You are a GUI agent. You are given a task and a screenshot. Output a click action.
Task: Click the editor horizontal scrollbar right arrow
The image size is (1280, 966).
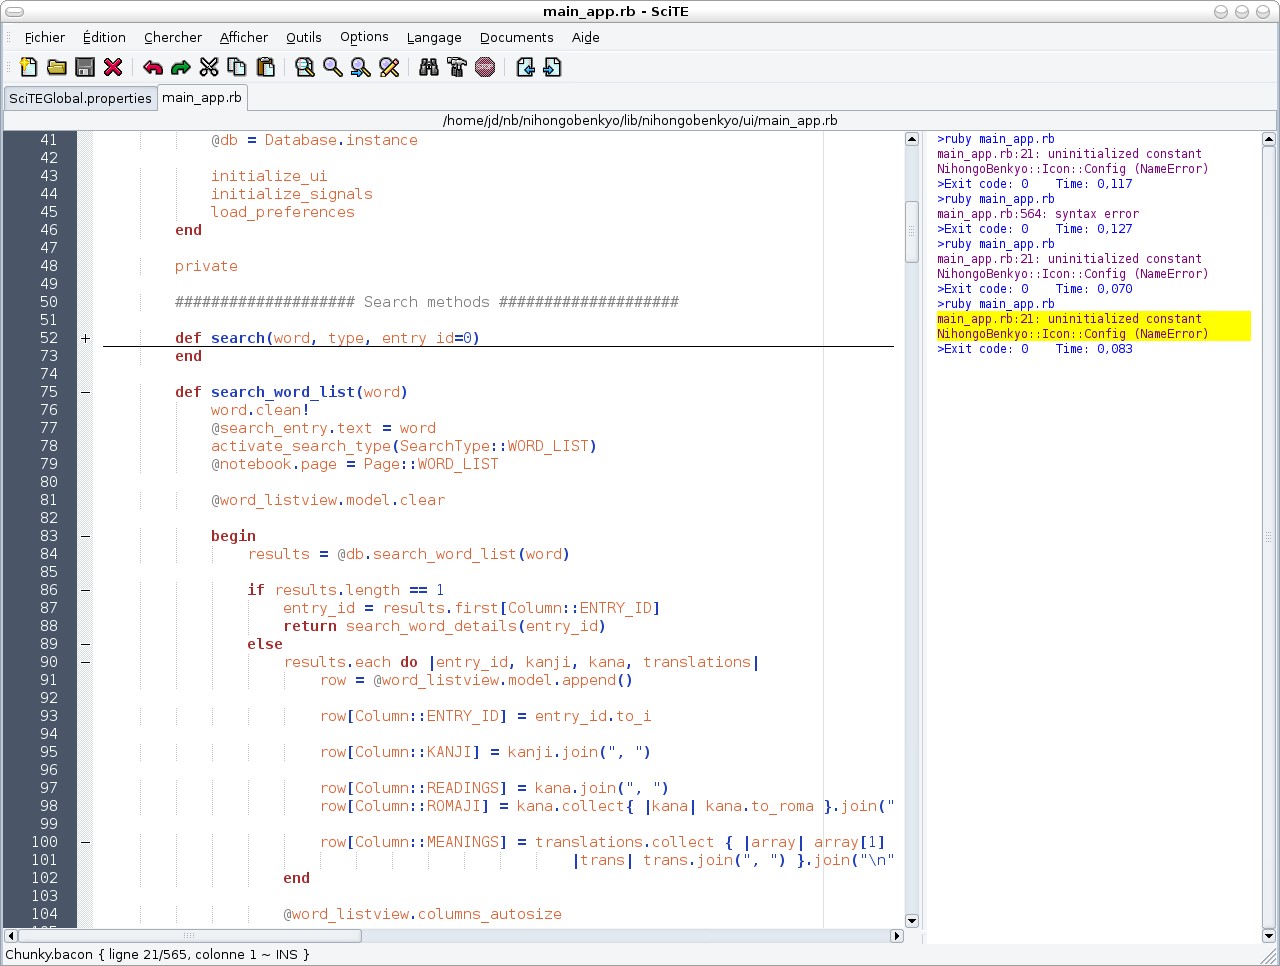coord(896,936)
